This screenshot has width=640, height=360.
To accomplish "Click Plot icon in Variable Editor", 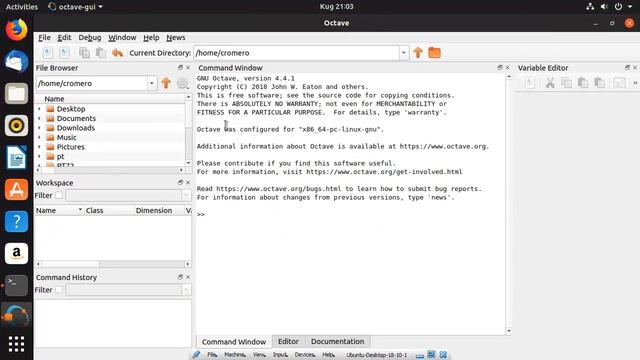I will click(619, 83).
